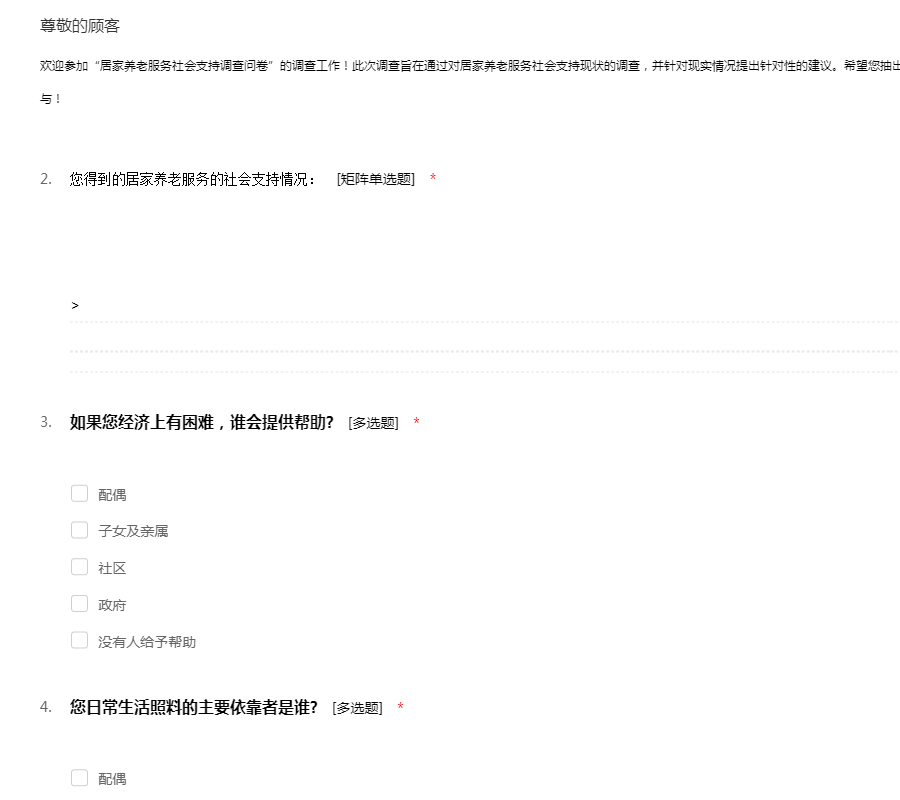Enable the 社区 checkbox option

(80, 567)
